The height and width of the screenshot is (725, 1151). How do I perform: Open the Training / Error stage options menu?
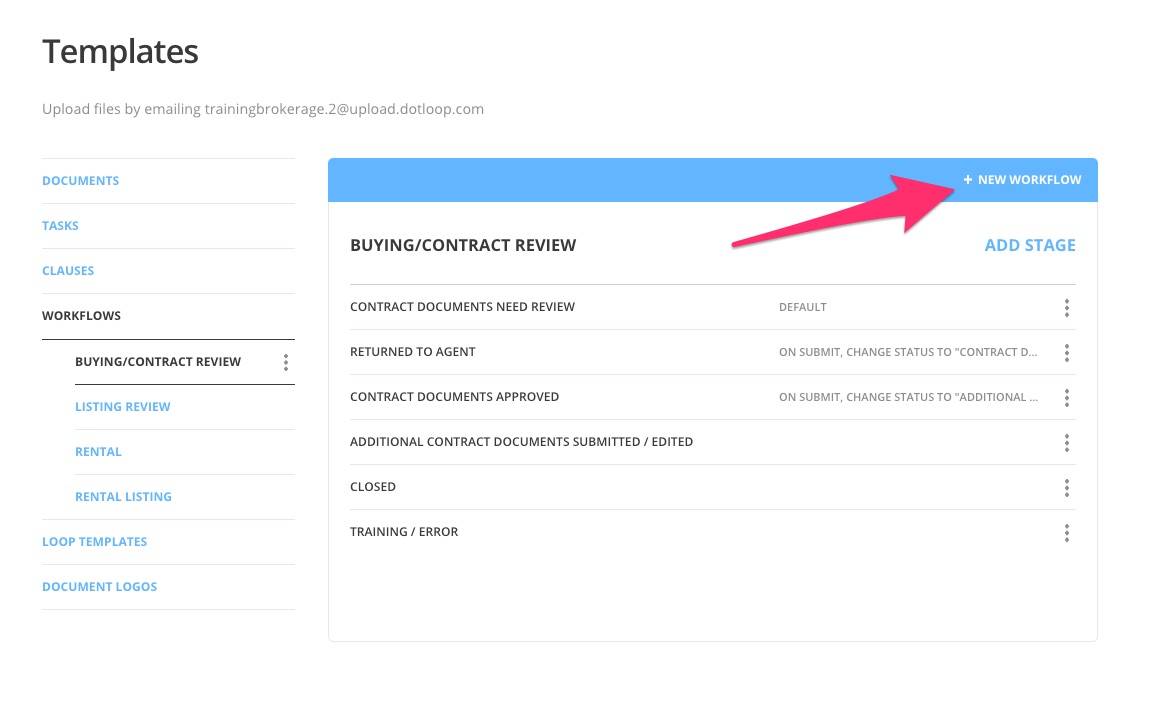(x=1066, y=532)
